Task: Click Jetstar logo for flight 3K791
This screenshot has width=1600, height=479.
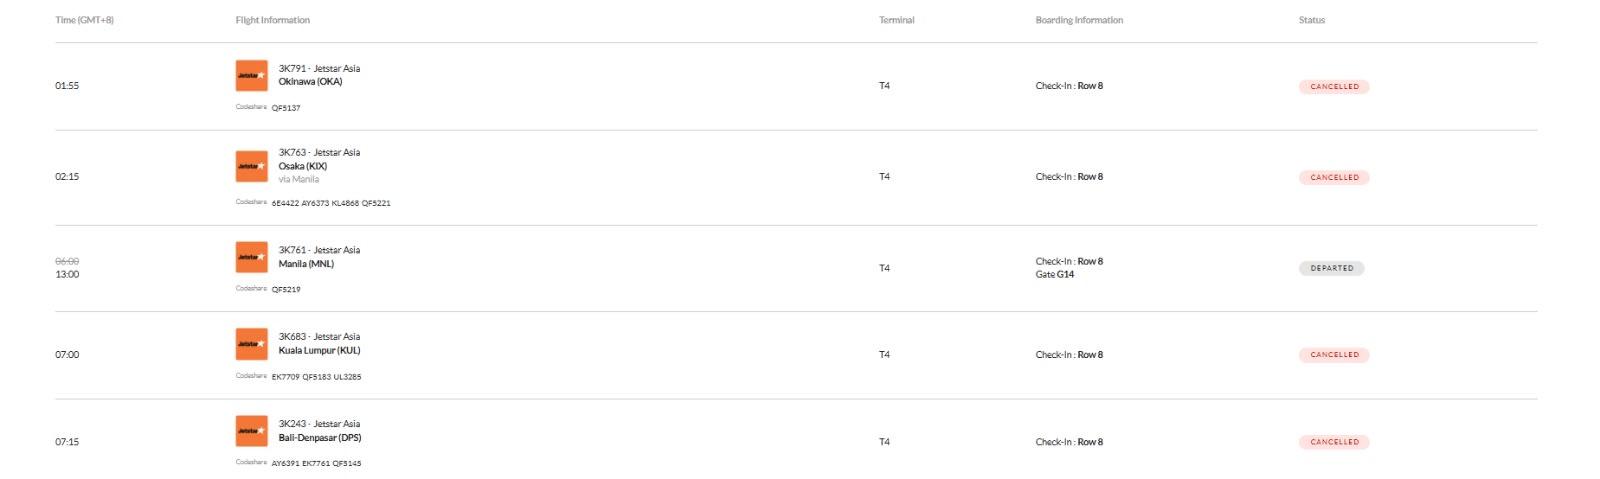Action: pos(251,75)
